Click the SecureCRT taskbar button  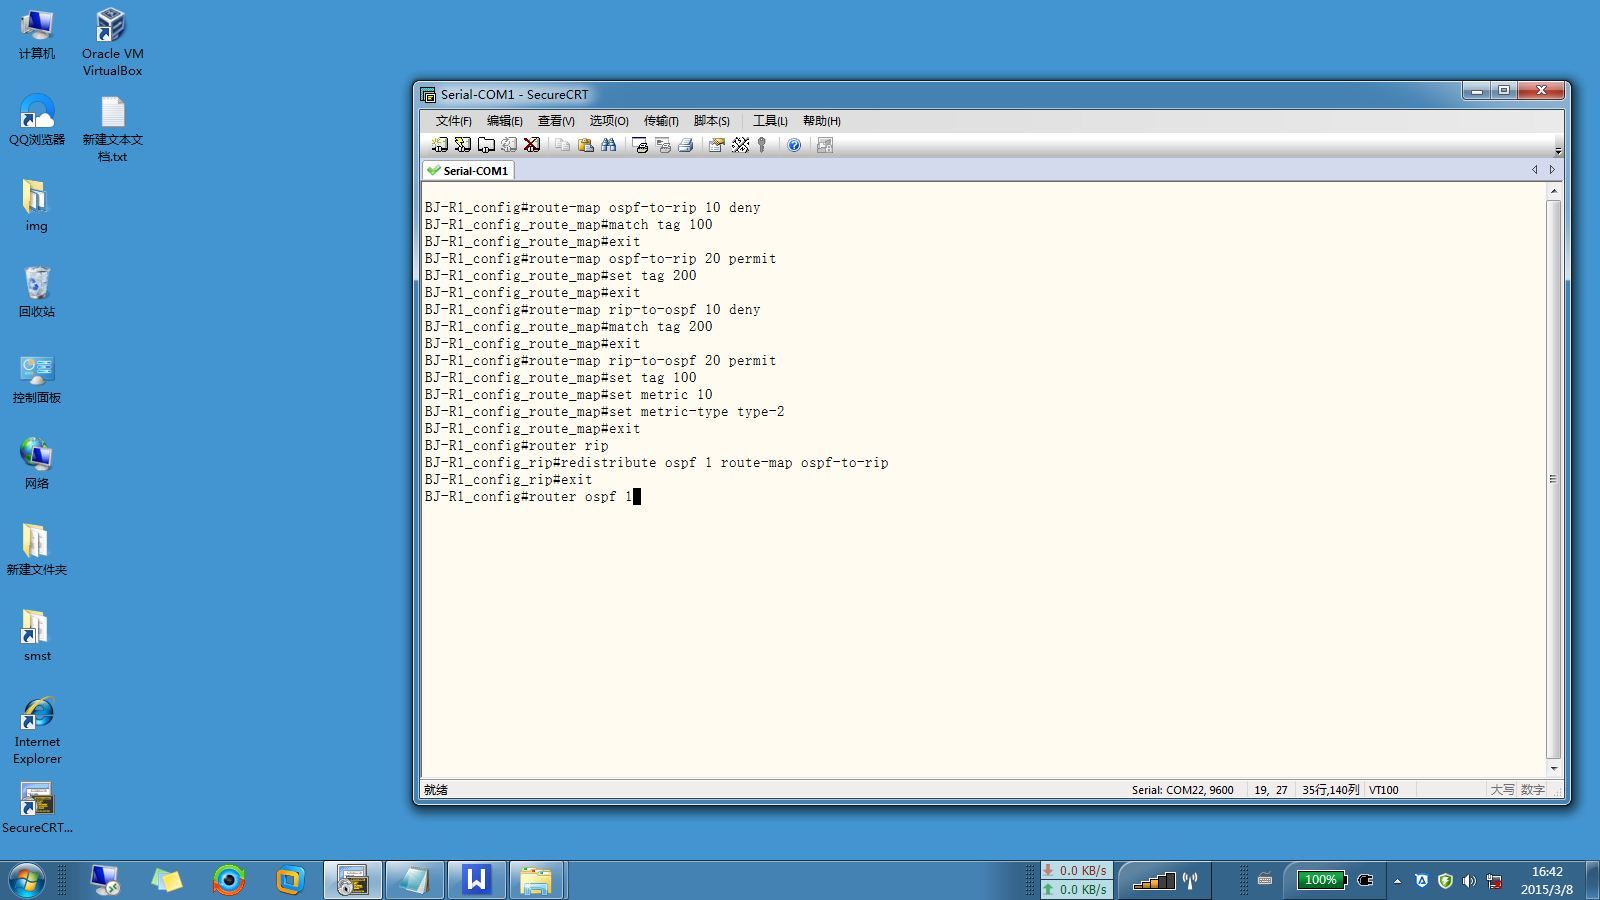pyautogui.click(x=352, y=880)
